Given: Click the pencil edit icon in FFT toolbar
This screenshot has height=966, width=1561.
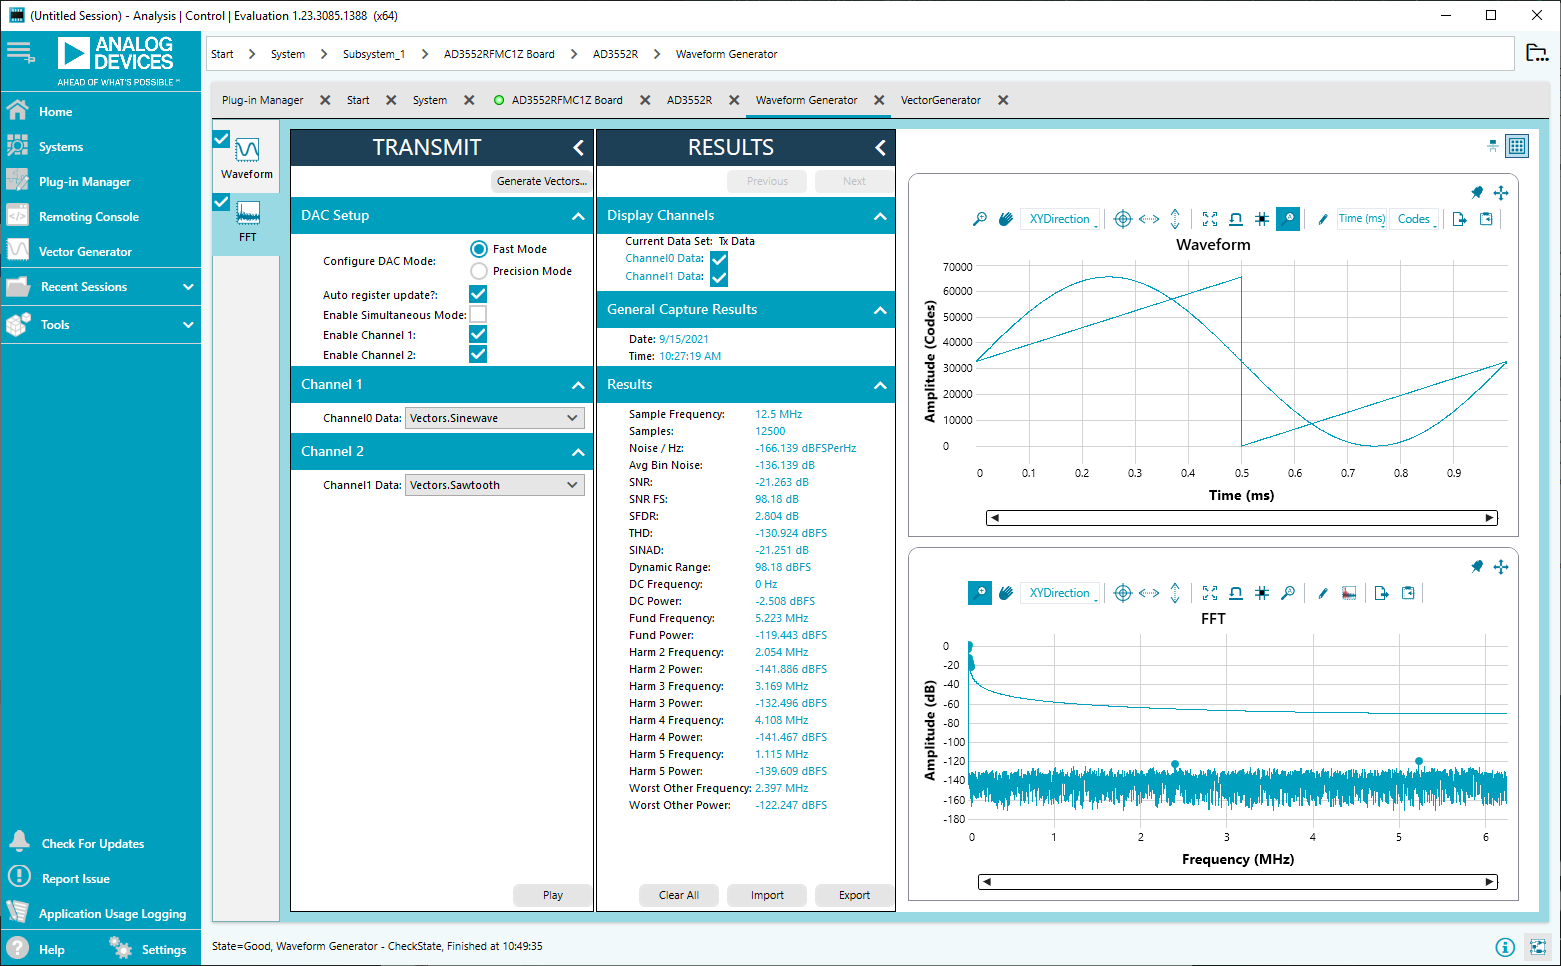Looking at the screenshot, I should point(1323,593).
